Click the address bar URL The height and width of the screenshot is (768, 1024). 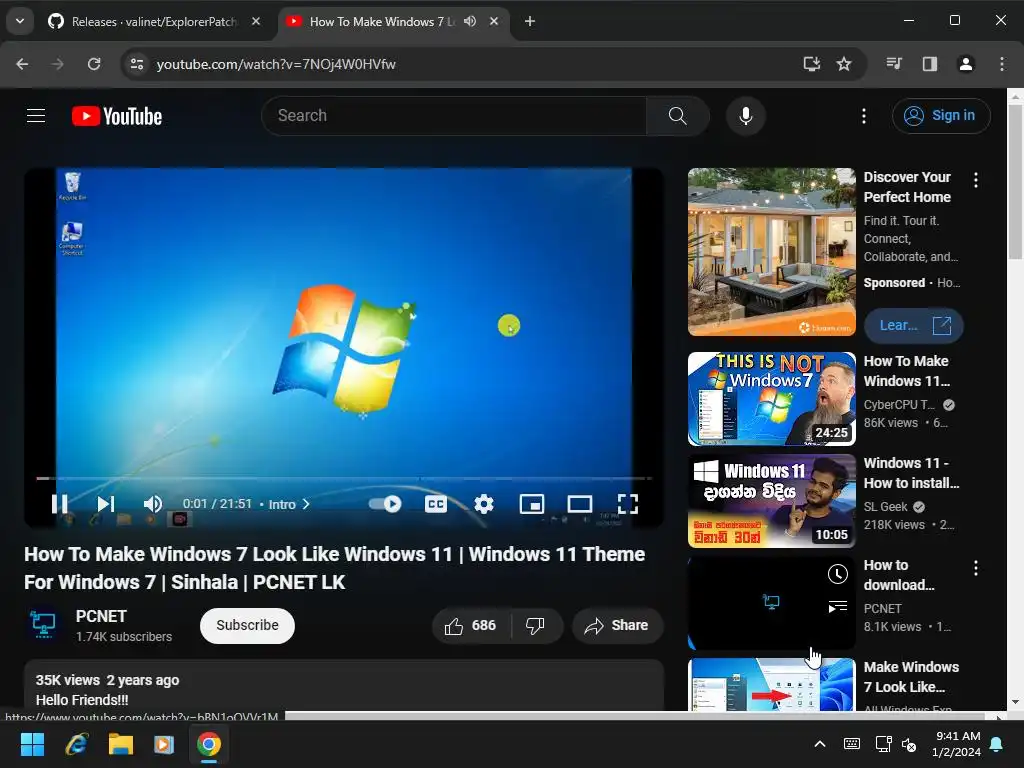pyautogui.click(x=276, y=64)
